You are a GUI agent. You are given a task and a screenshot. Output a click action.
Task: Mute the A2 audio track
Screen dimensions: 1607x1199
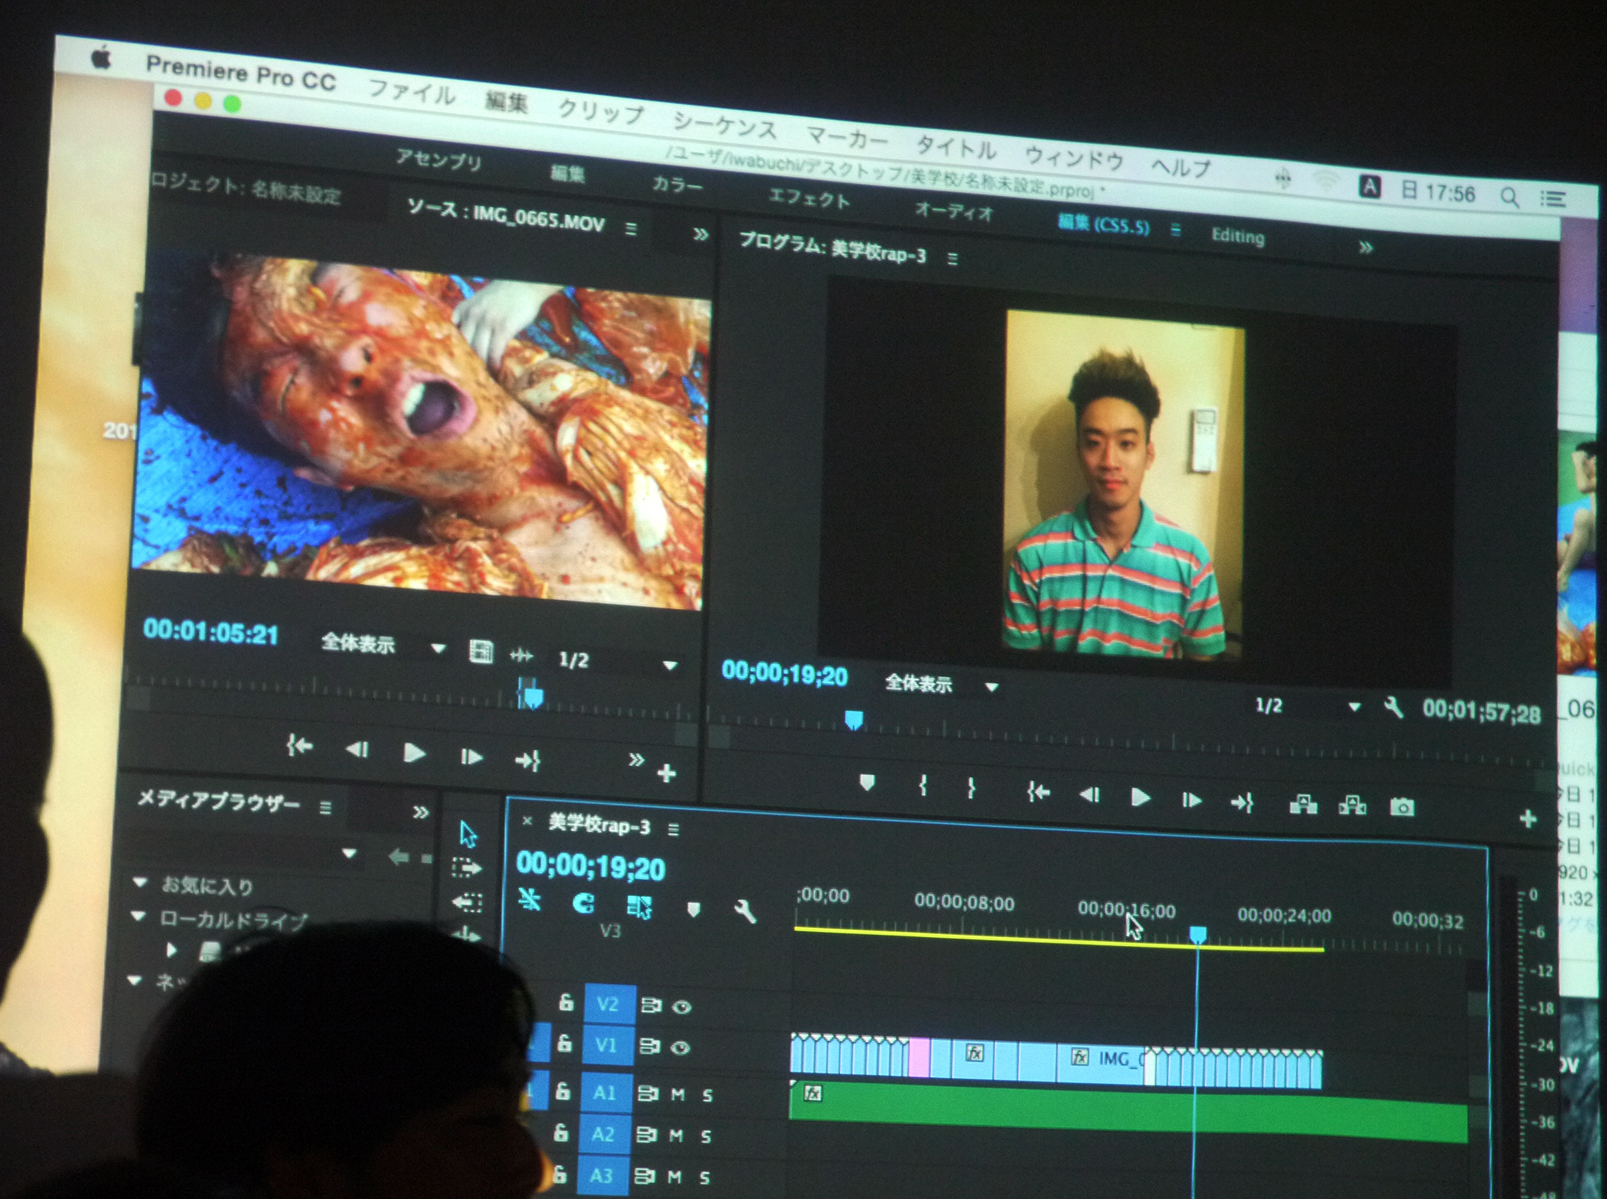(676, 1135)
